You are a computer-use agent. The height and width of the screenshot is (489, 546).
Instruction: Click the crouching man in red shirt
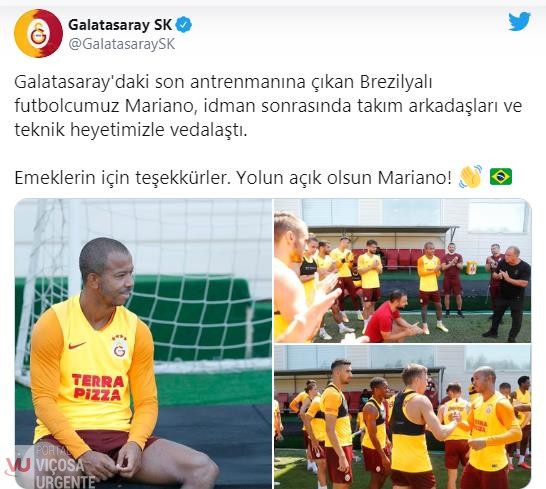389,316
